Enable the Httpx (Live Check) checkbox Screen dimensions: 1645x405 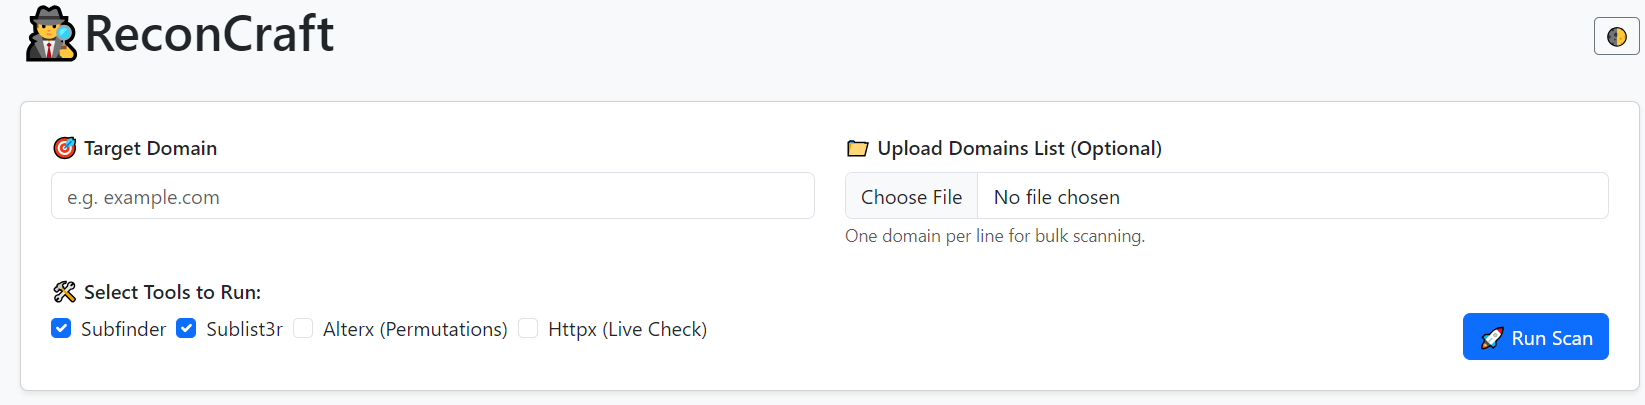[528, 329]
